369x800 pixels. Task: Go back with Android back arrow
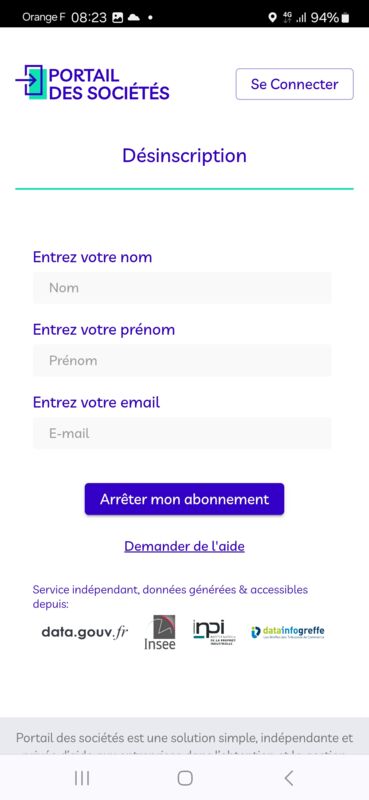(x=289, y=778)
